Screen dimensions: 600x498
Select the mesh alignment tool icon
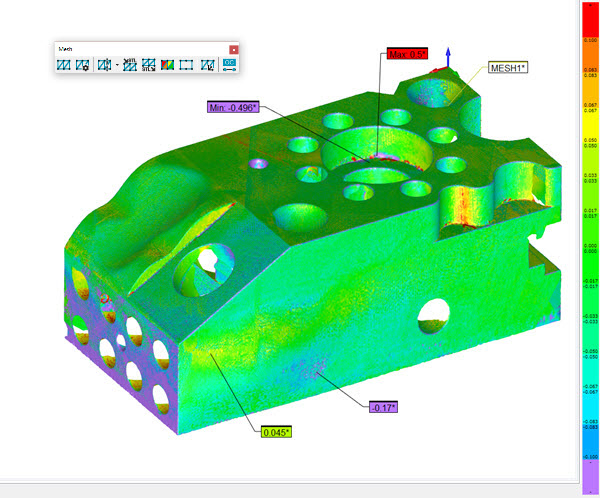[x=105, y=65]
